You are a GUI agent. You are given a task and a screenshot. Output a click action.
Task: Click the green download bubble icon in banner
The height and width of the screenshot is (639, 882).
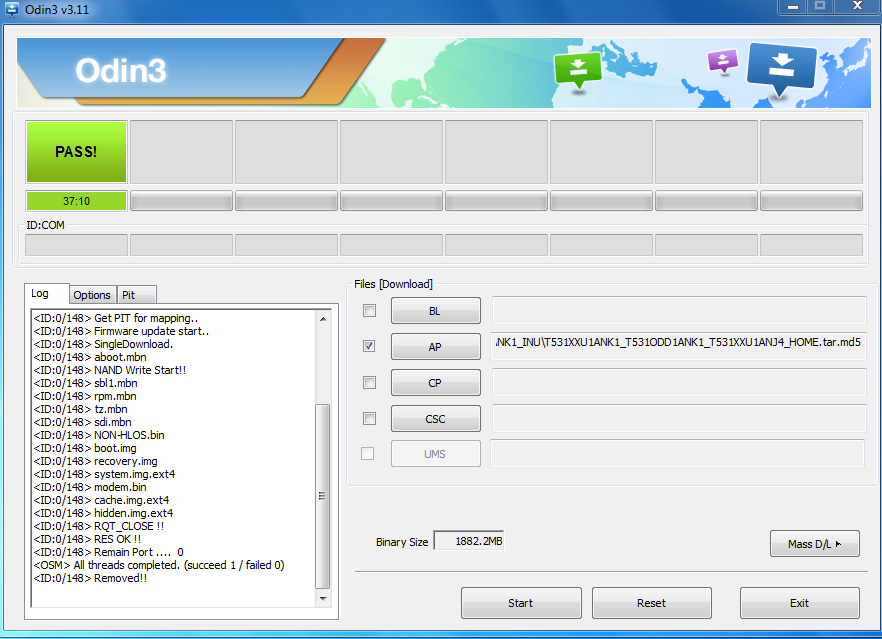578,70
